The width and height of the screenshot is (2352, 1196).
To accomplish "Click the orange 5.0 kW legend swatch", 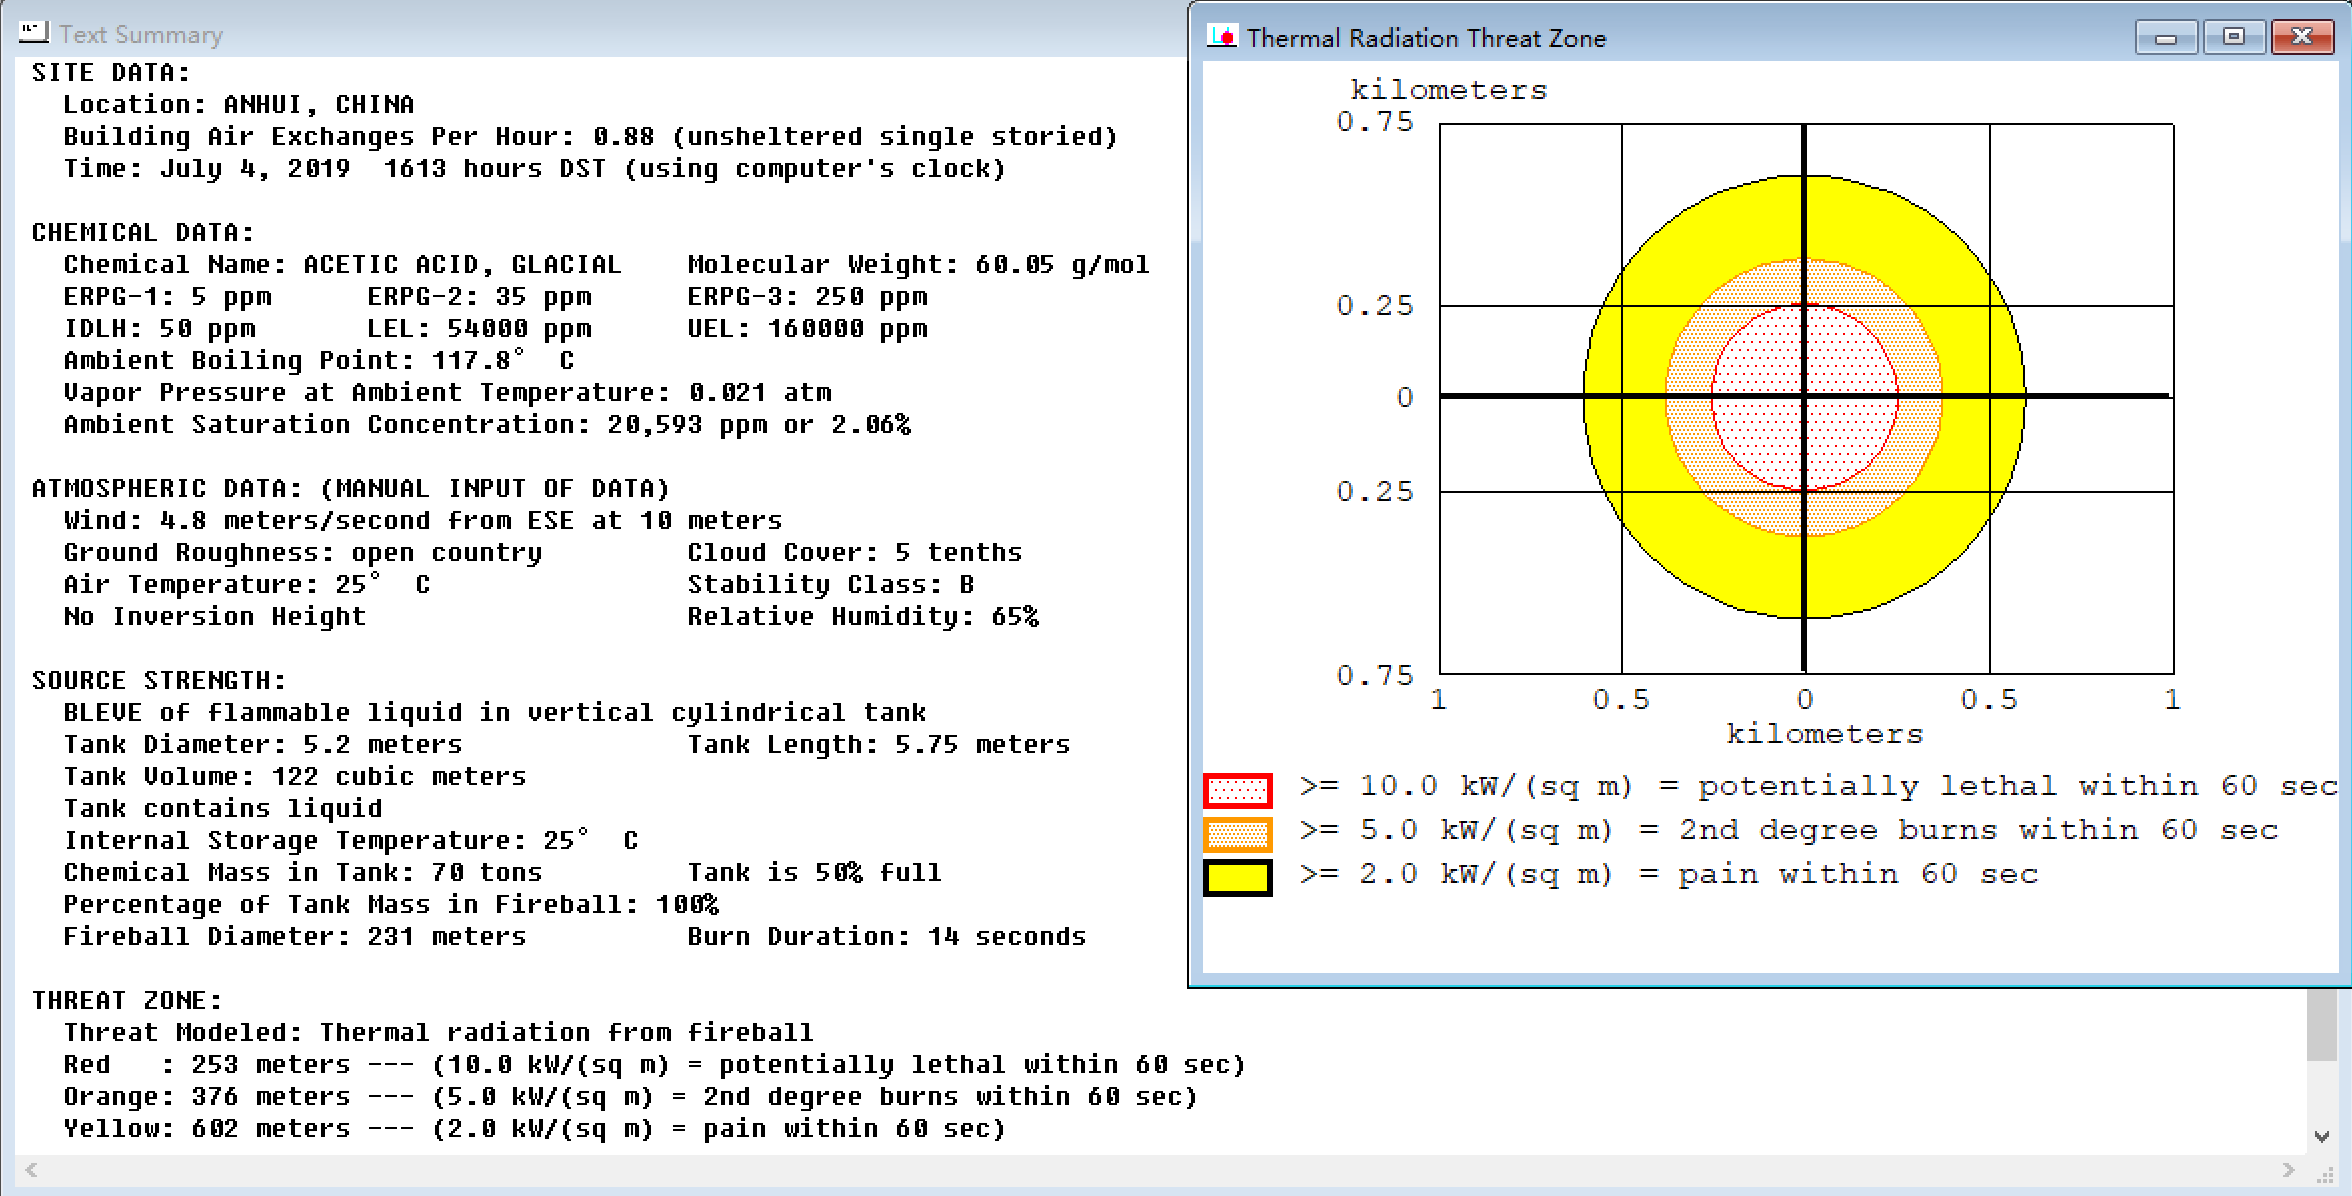I will [1237, 833].
